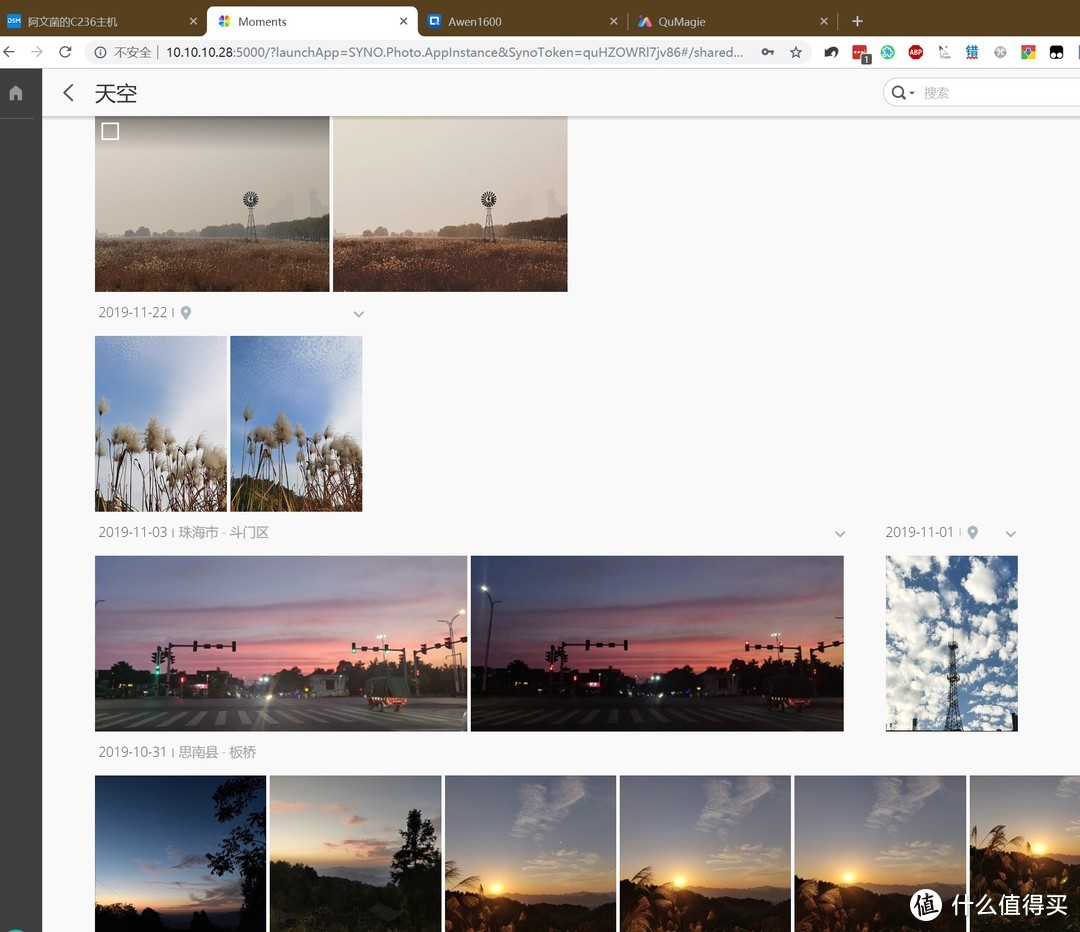This screenshot has width=1080, height=932.
Task: Bookmark this page with the star
Action: click(796, 52)
